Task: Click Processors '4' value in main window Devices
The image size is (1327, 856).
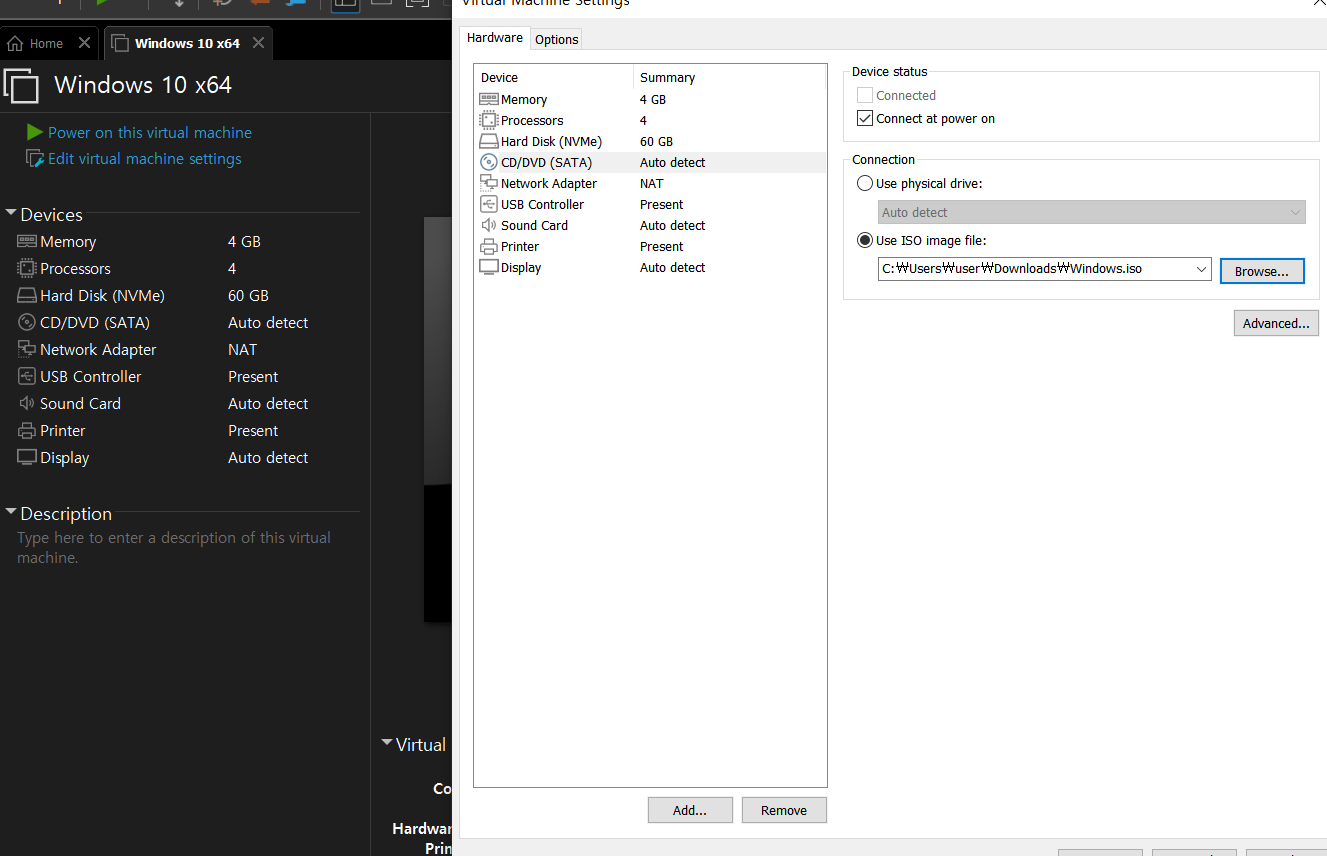Action: coord(232,268)
